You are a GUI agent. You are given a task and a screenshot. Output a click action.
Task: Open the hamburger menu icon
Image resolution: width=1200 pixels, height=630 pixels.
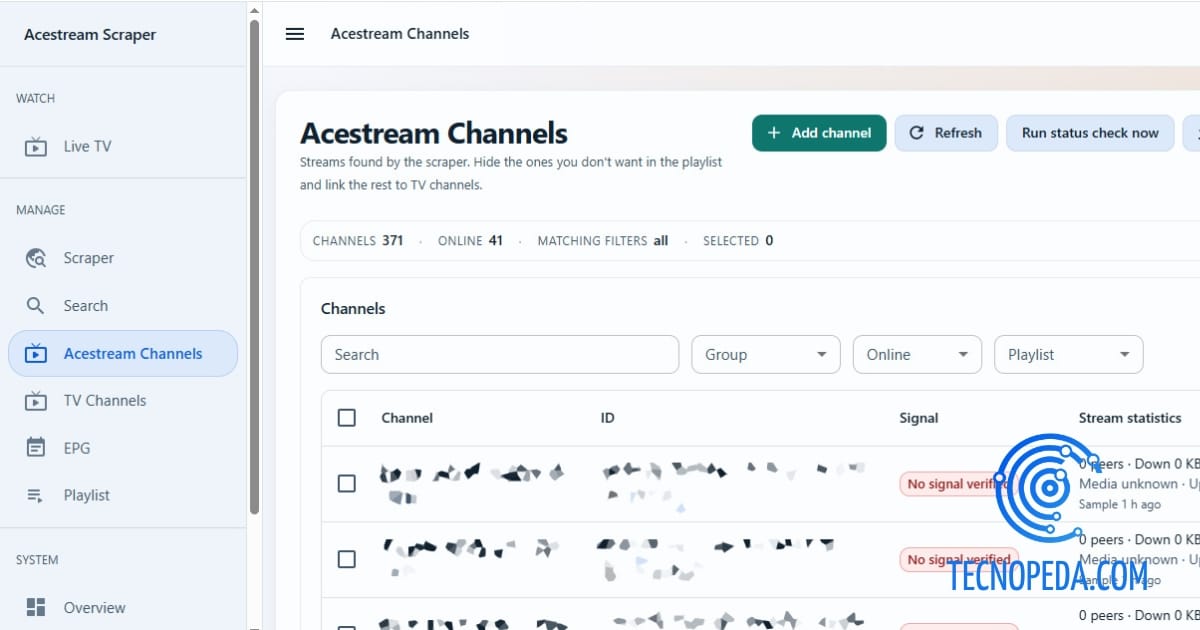point(294,33)
